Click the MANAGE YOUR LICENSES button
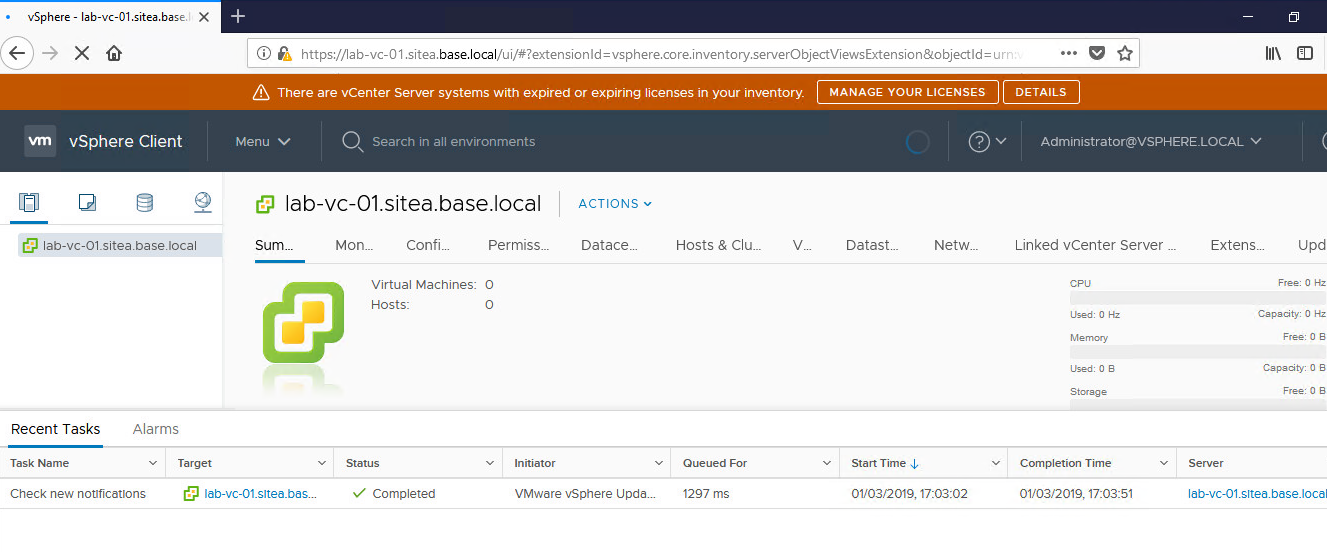This screenshot has width=1327, height=552. (907, 92)
